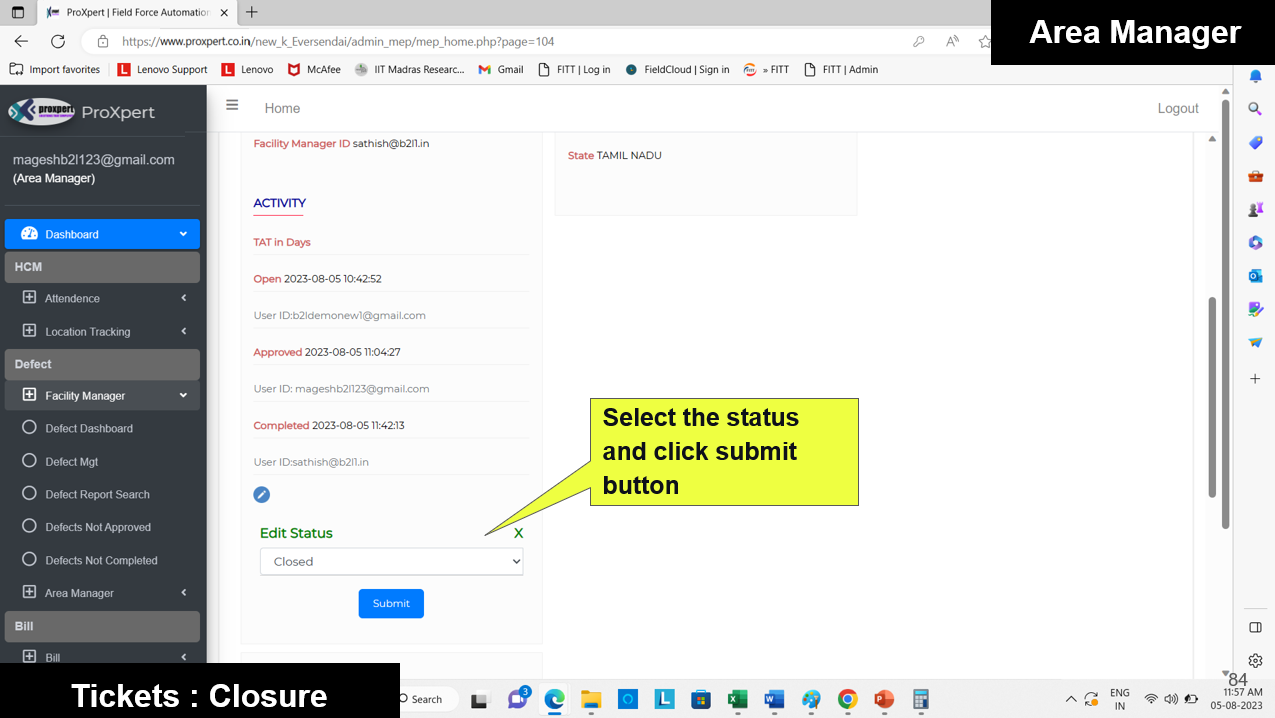Viewport: 1275px width, 718px height.
Task: Expand the Dashboard menu
Action: (x=102, y=234)
